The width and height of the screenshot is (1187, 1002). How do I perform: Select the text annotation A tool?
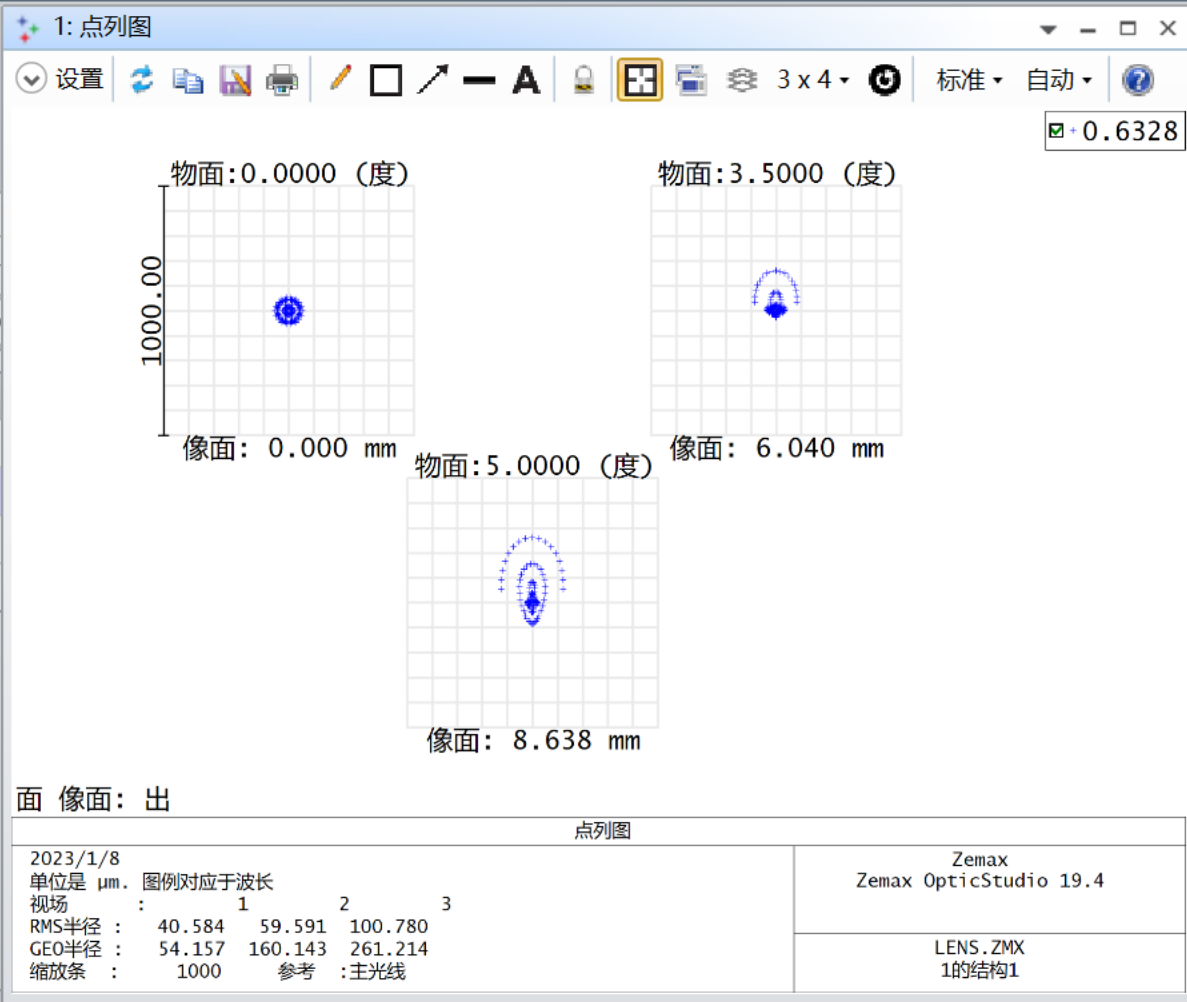pyautogui.click(x=526, y=79)
